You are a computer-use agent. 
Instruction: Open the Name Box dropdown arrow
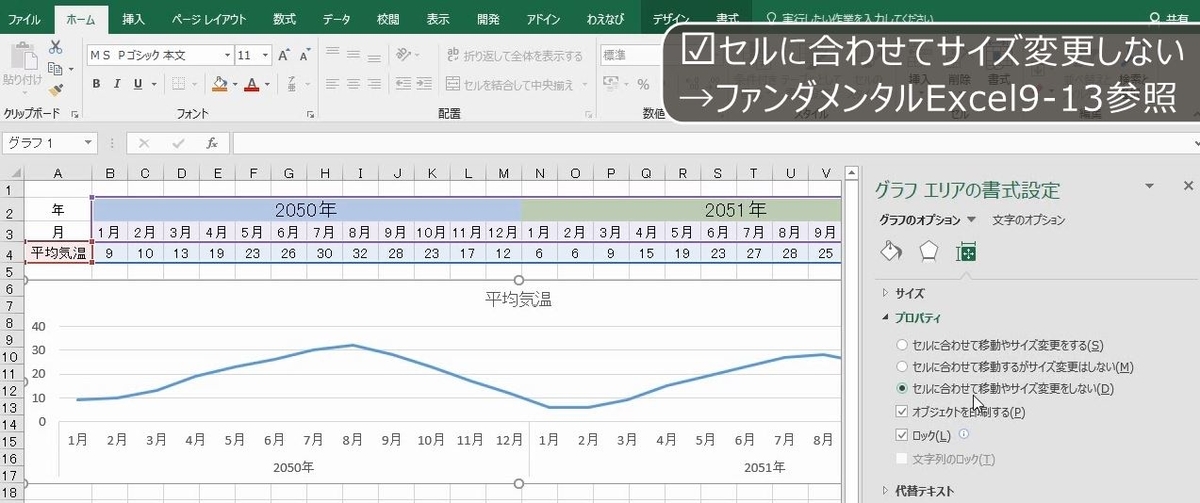coord(88,143)
